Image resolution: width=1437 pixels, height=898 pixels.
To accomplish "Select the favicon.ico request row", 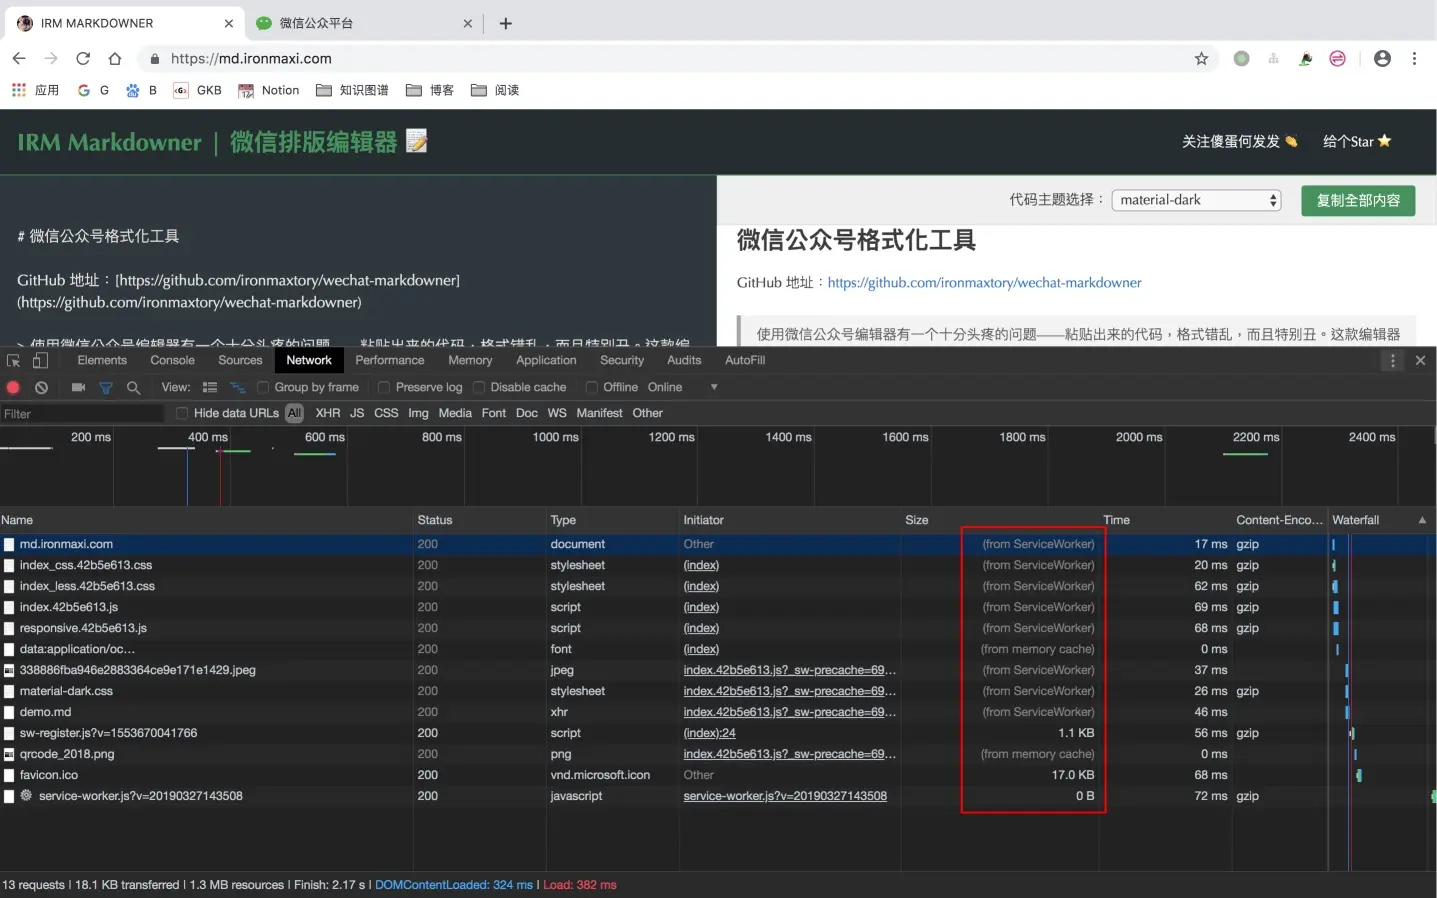I will click(718, 775).
